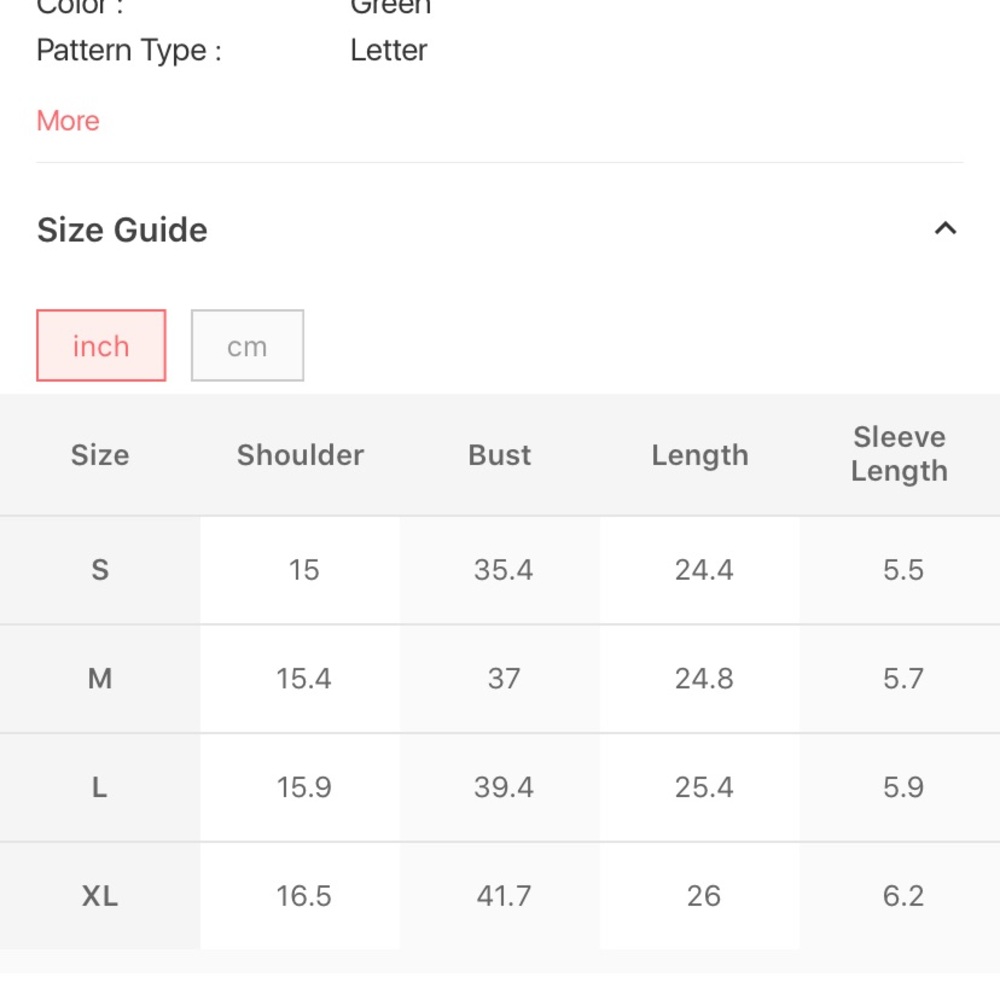This screenshot has height=1000, width=1000.
Task: Collapse the Size Guide chevron icon
Action: pos(945,228)
